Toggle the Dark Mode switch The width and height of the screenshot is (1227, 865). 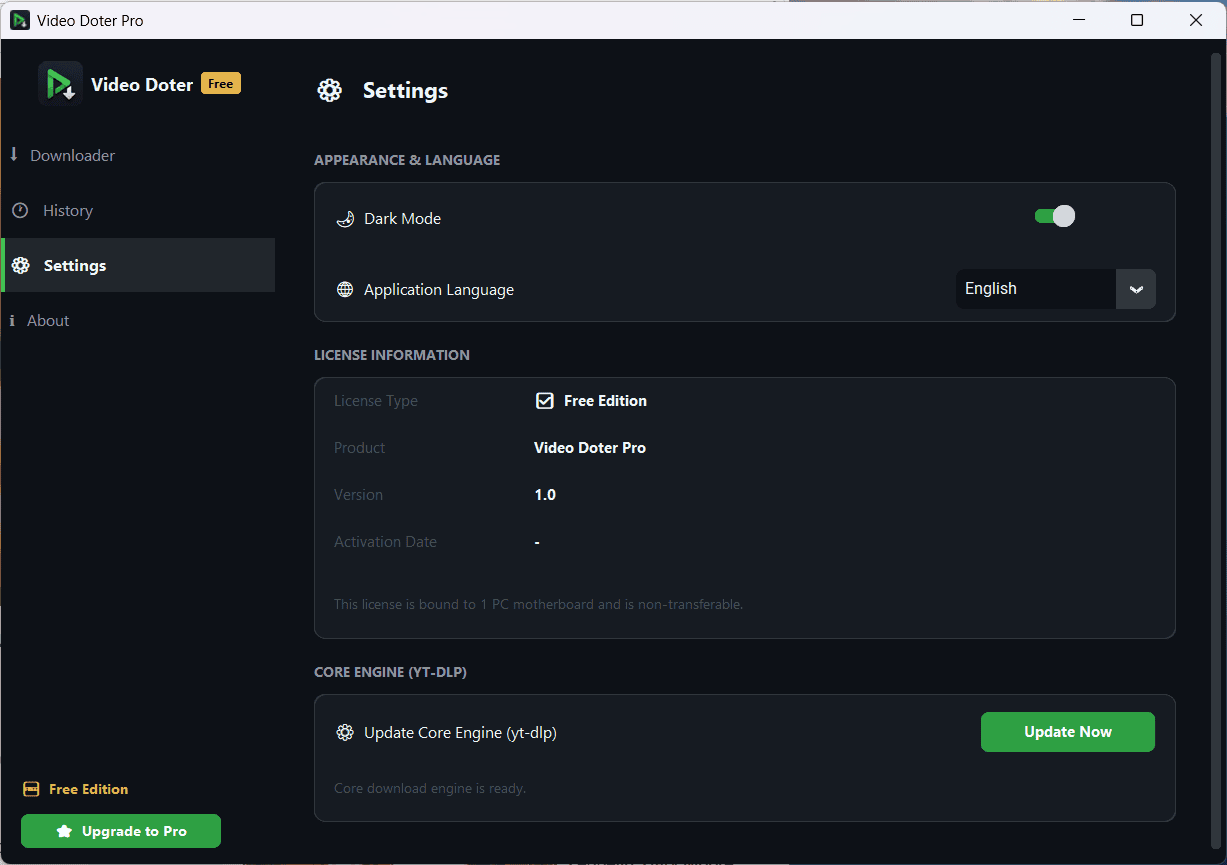[x=1055, y=216]
